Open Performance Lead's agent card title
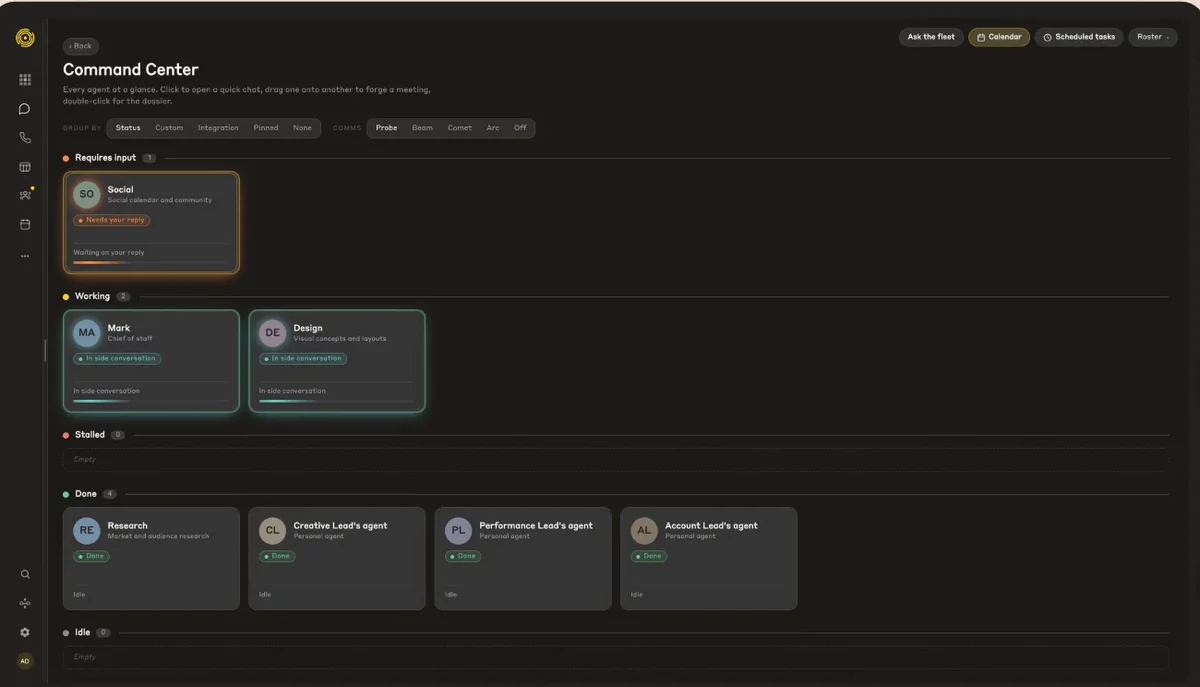The image size is (1200, 687). (536, 525)
